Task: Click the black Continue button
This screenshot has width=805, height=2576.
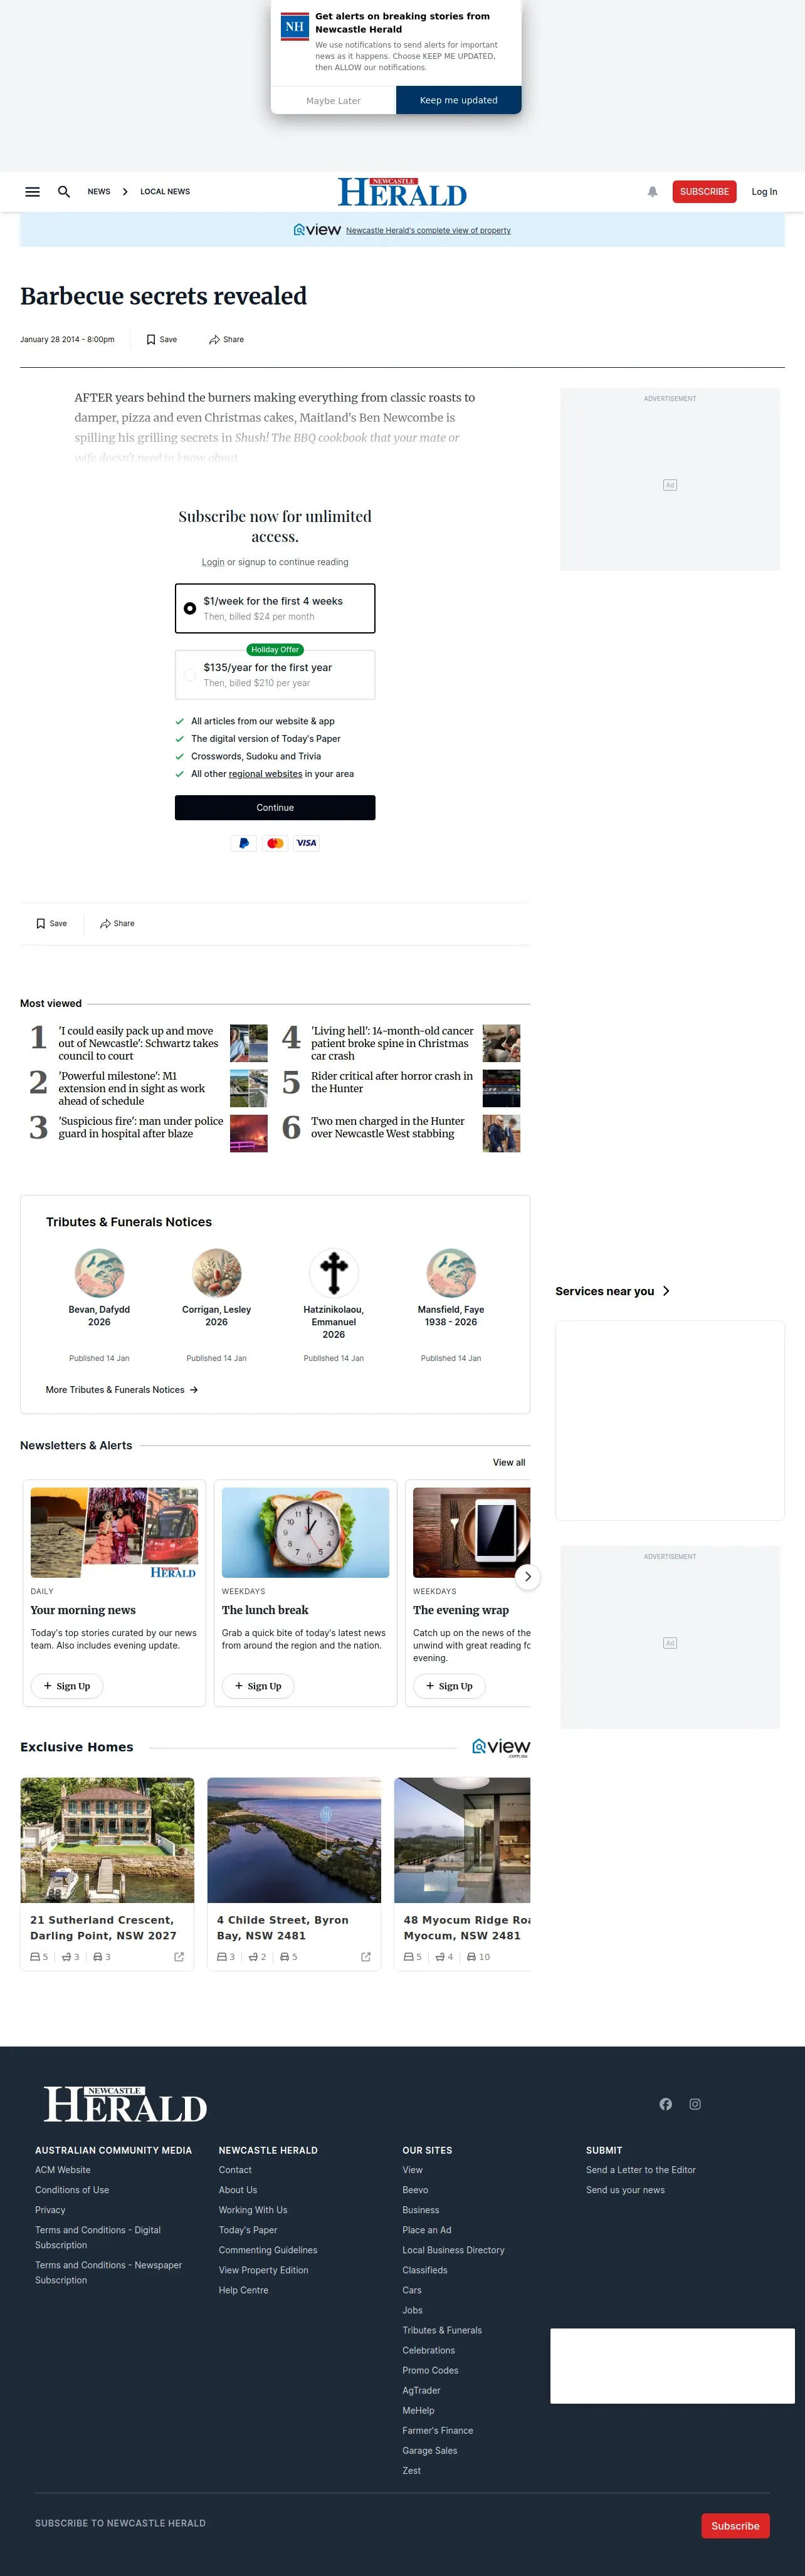Action: tap(275, 808)
